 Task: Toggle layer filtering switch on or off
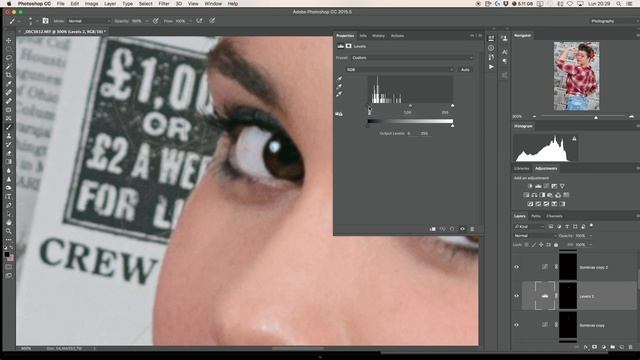(x=591, y=226)
